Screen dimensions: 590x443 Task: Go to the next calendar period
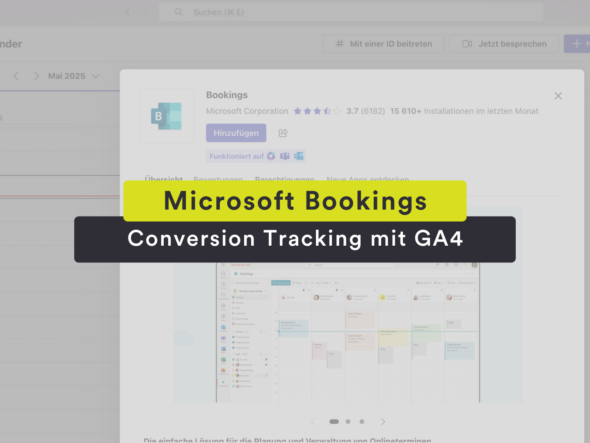36,76
